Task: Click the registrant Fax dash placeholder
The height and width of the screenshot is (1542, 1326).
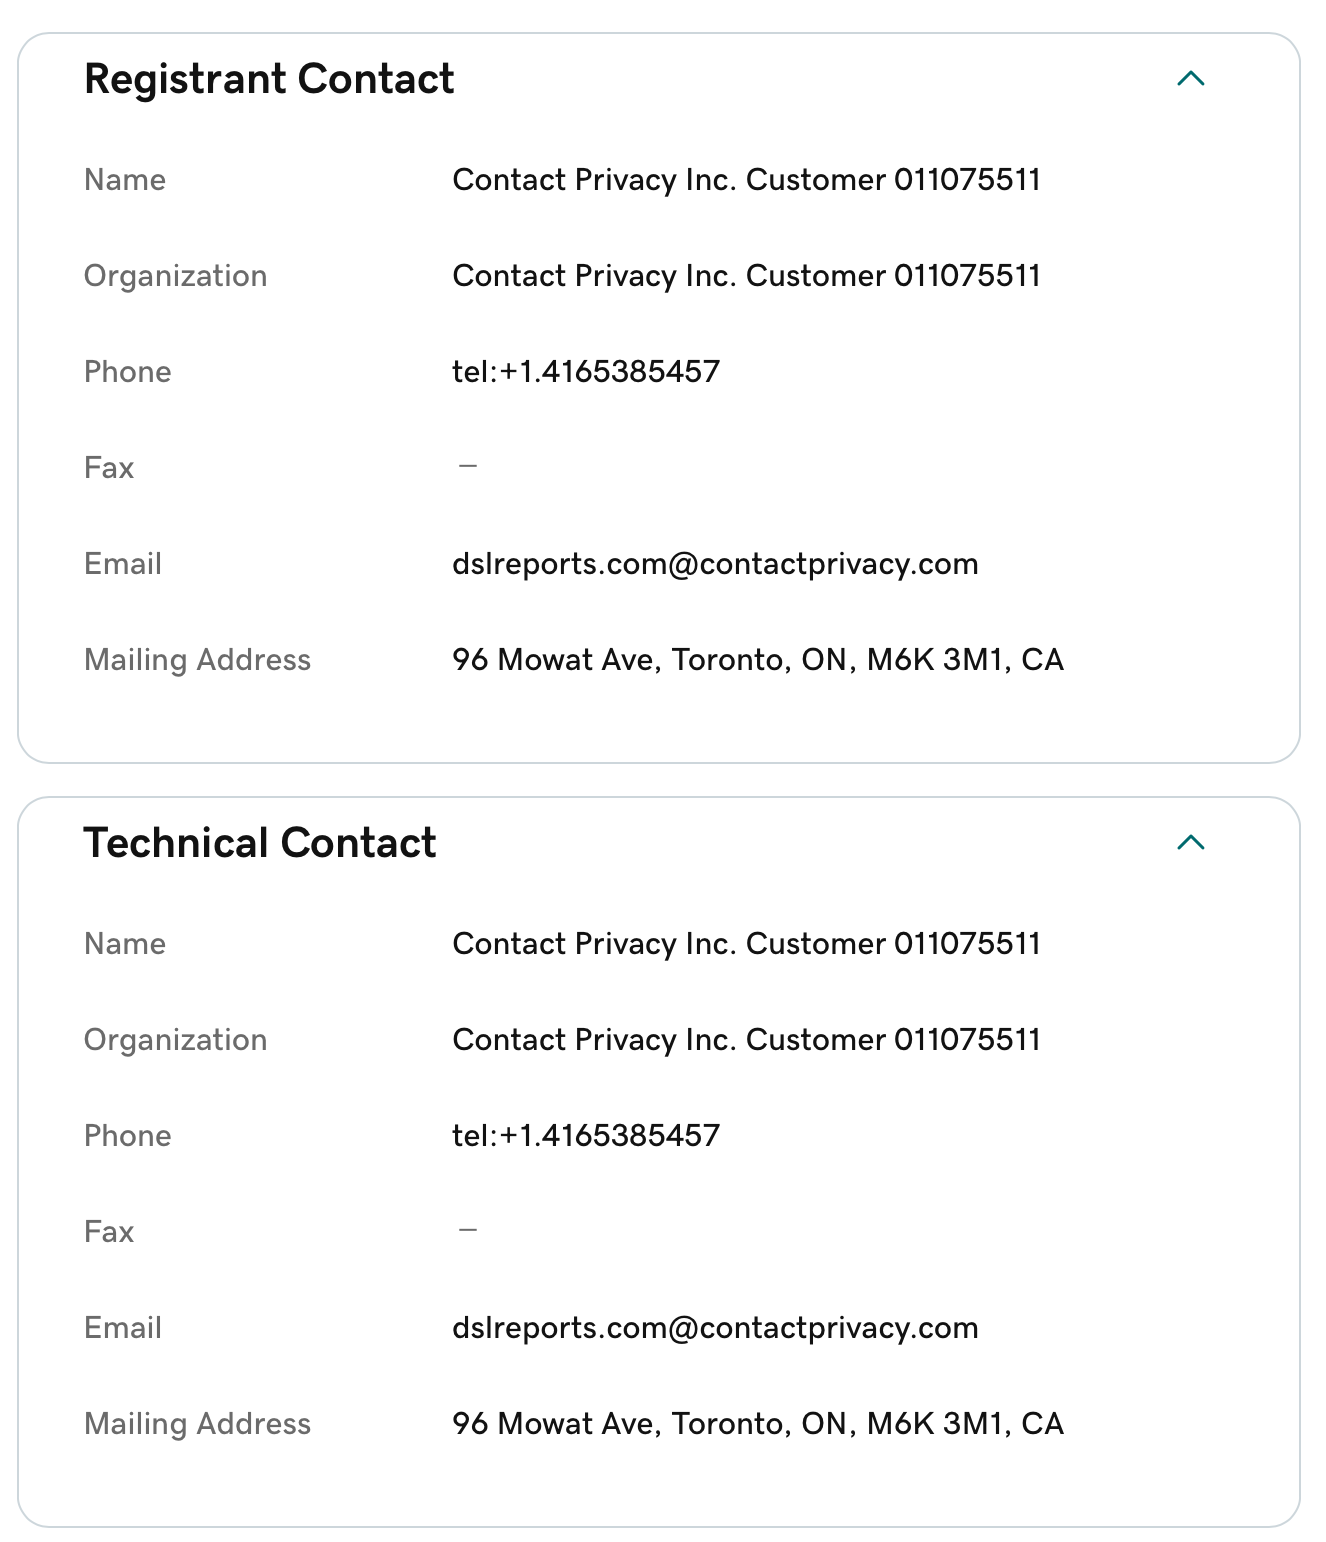Action: (x=467, y=466)
